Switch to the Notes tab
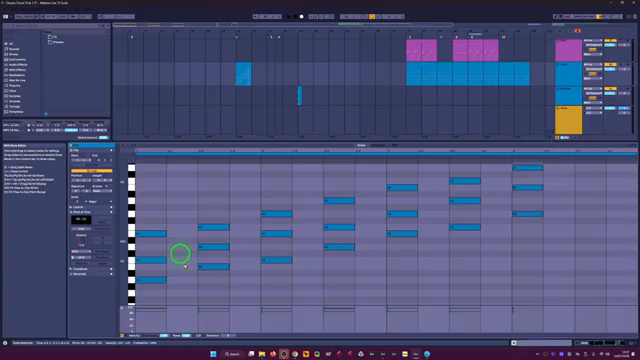This screenshot has width=640, height=360. tap(361, 145)
